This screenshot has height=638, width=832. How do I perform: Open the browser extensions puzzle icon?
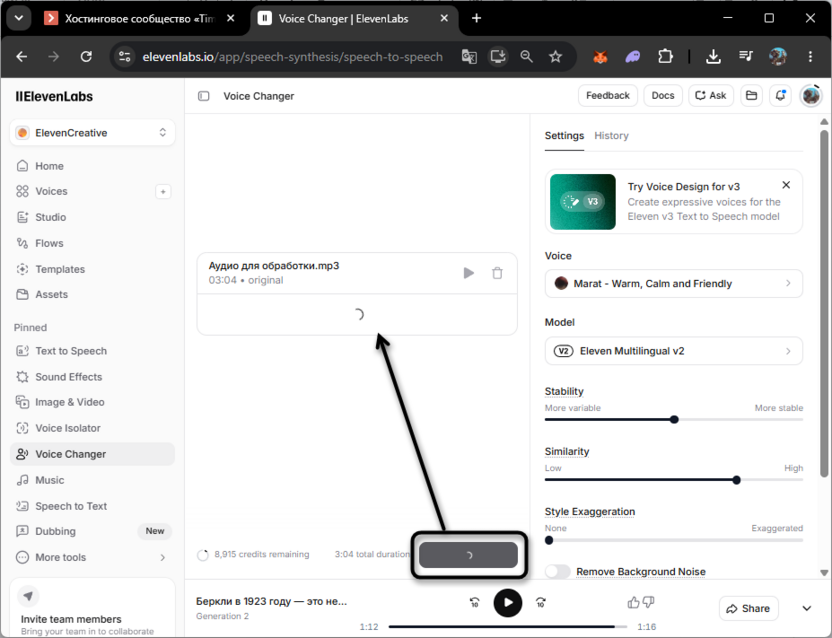point(665,56)
